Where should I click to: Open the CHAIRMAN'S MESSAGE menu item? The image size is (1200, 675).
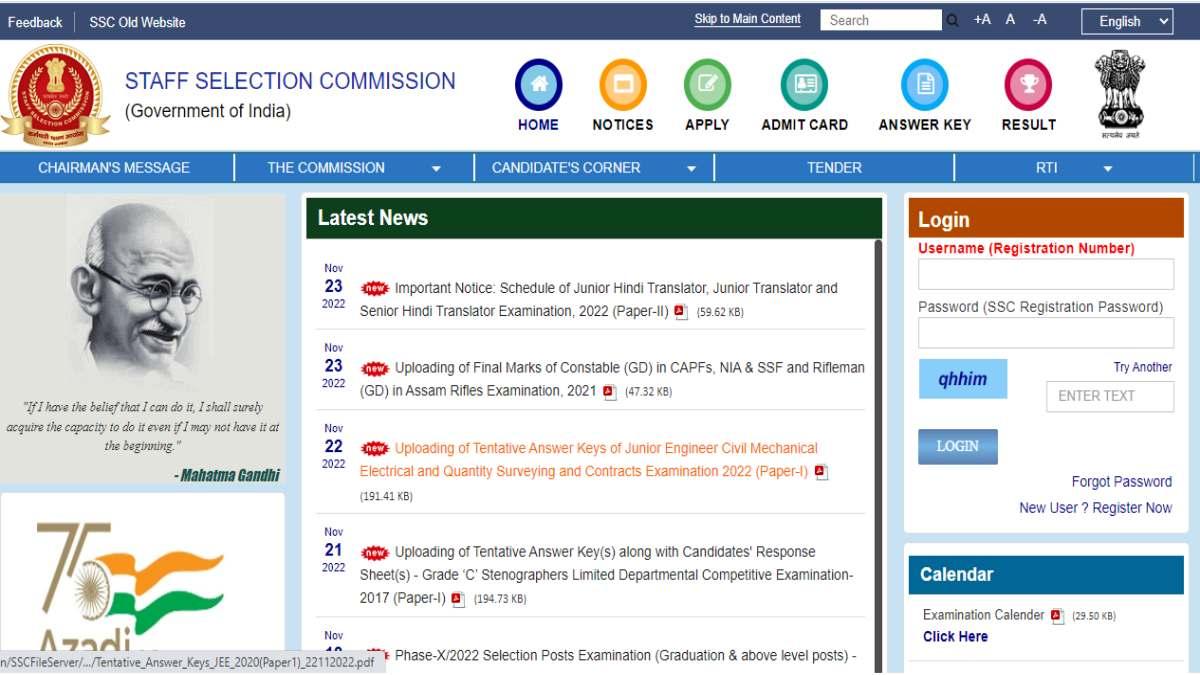[117, 167]
